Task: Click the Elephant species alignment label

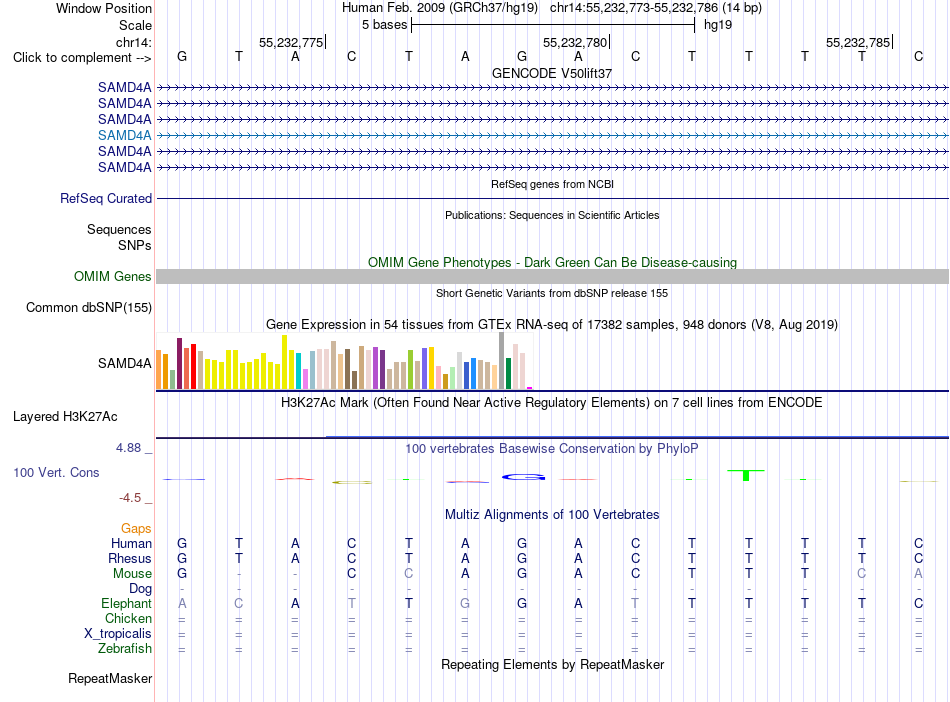Action: tap(126, 603)
